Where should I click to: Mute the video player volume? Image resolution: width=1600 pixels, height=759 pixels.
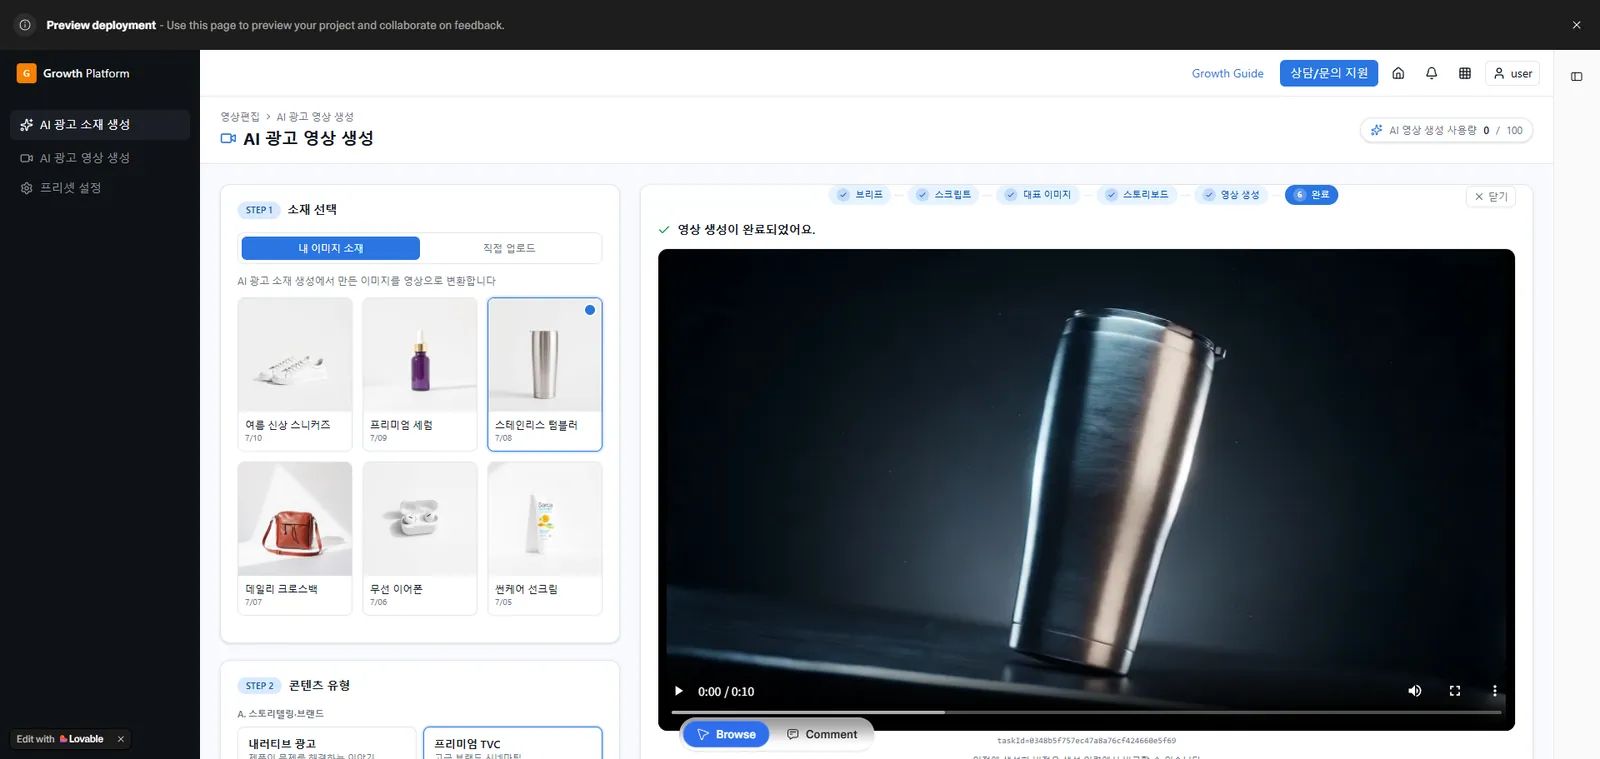point(1415,691)
